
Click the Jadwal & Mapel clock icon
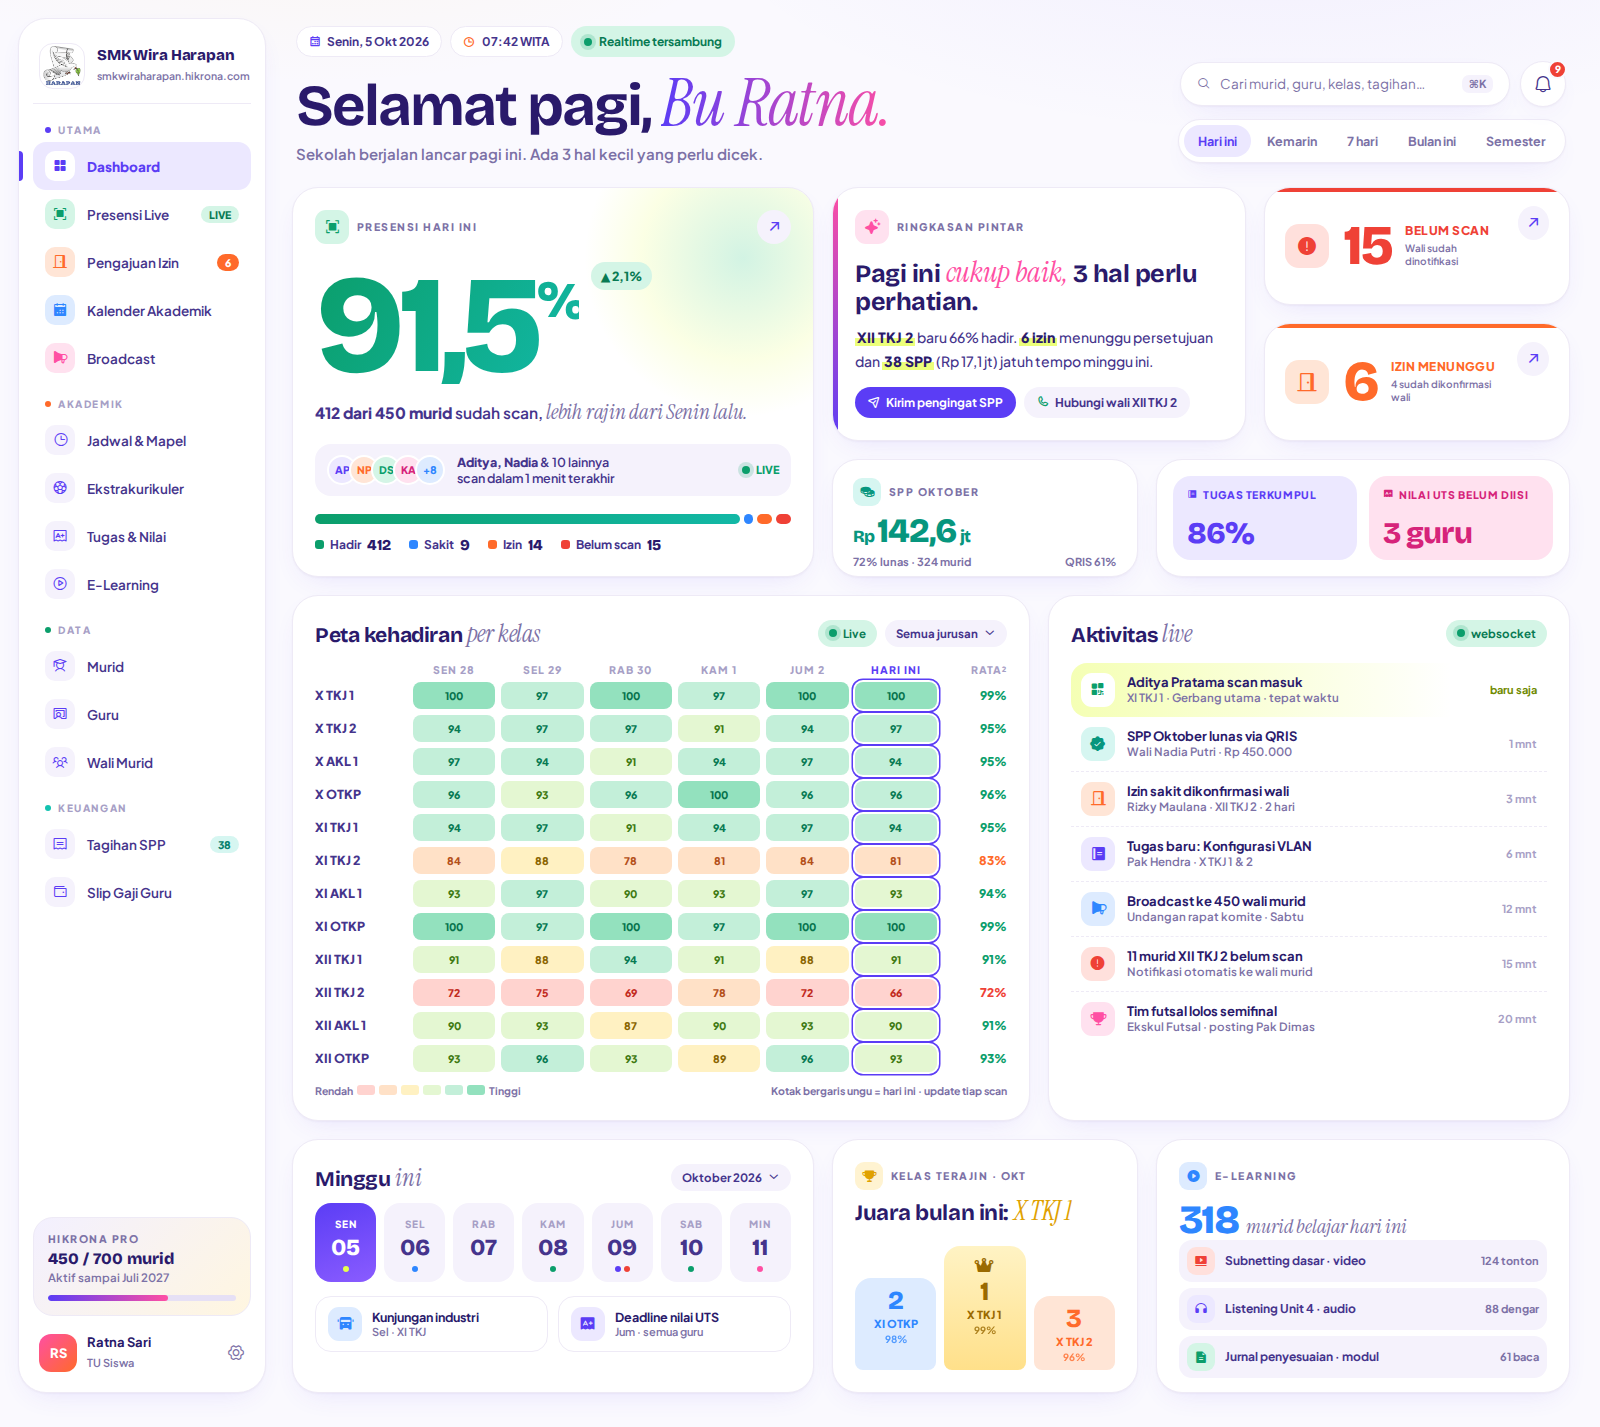tap(60, 440)
